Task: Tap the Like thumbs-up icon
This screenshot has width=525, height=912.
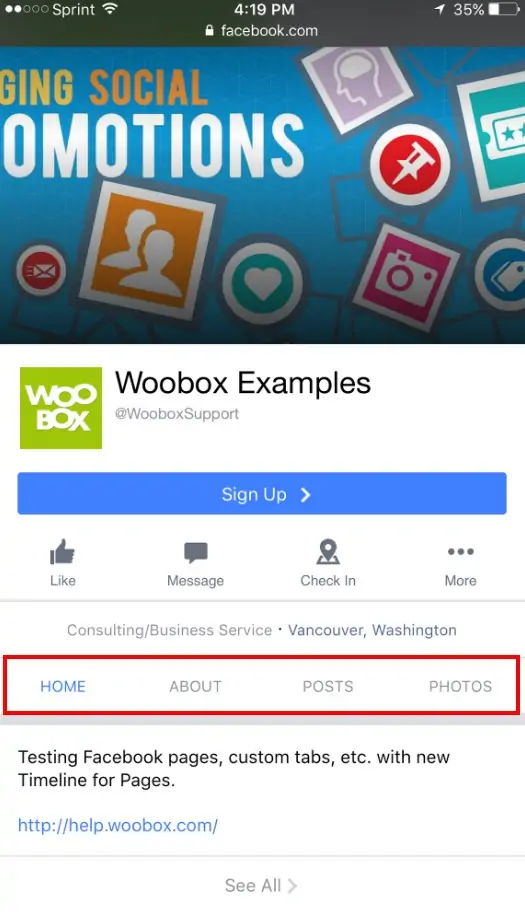Action: 62,551
